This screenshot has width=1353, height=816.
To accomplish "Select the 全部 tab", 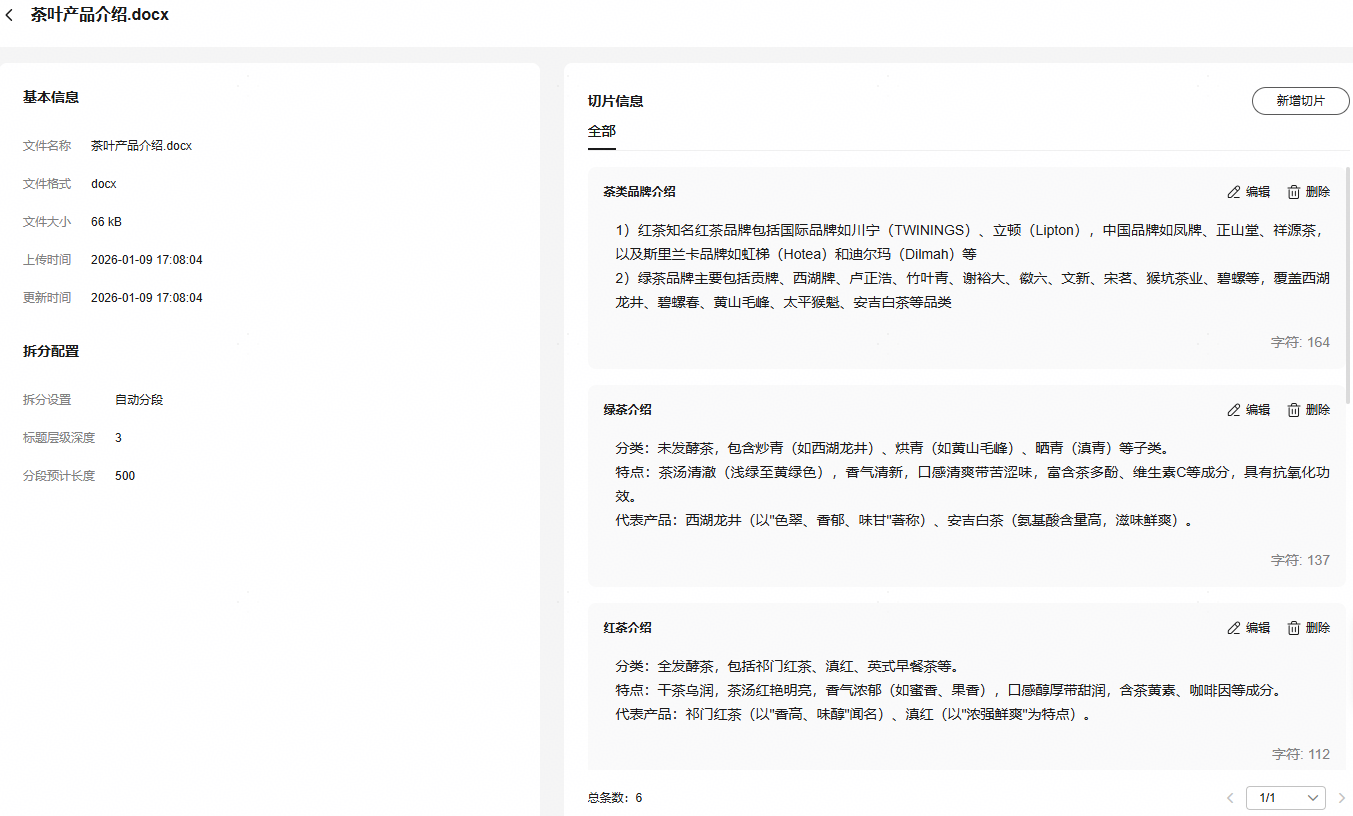I will [602, 132].
